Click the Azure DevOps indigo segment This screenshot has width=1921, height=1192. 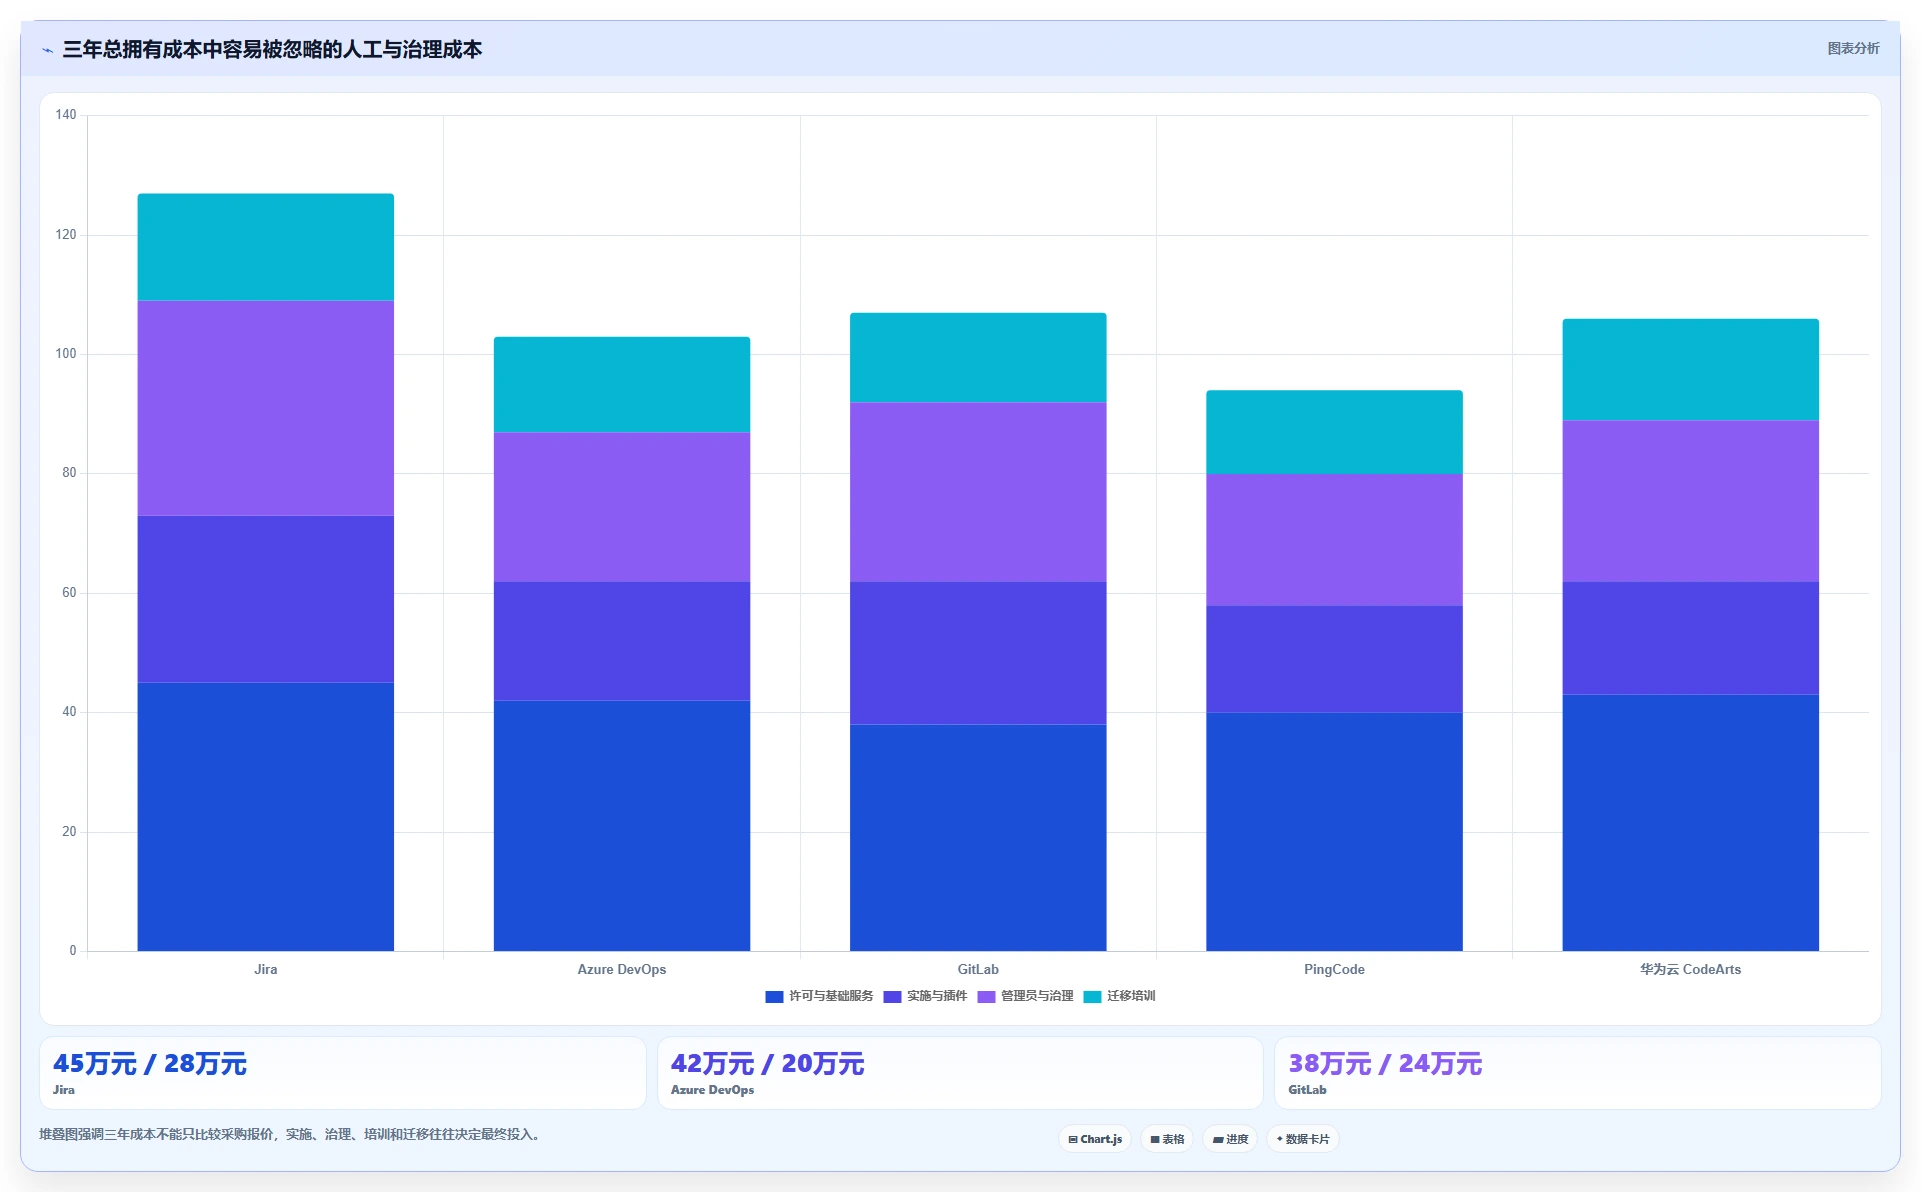click(x=622, y=641)
